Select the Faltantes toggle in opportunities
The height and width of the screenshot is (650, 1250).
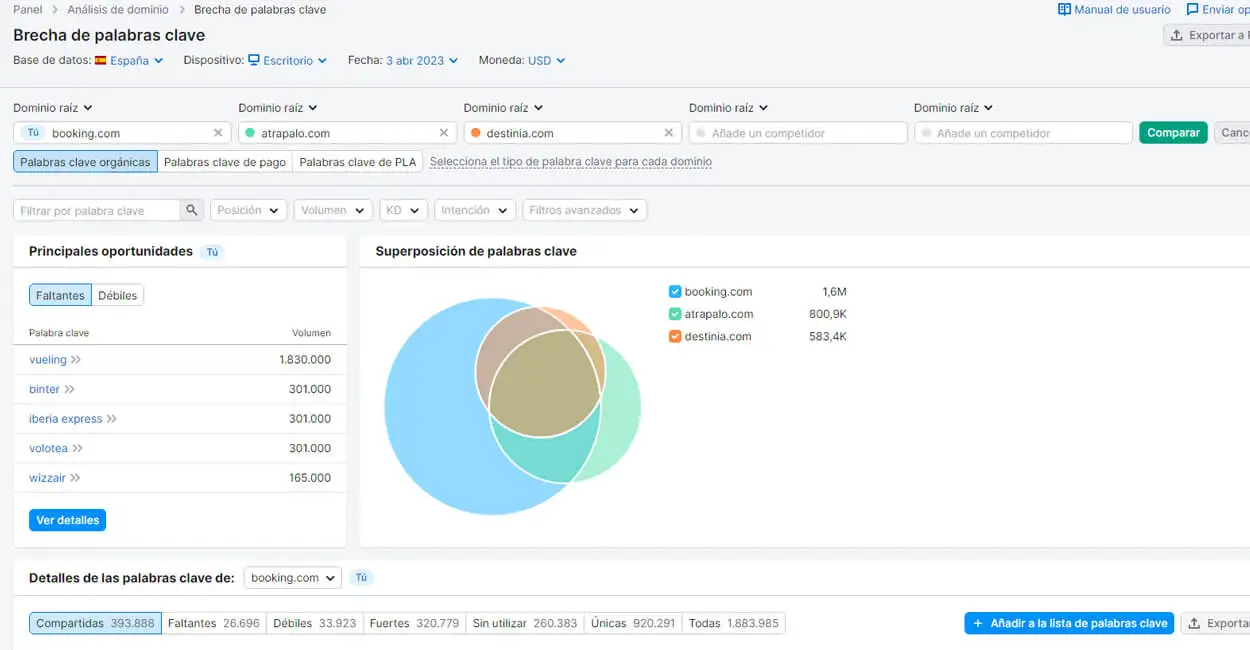tap(60, 295)
